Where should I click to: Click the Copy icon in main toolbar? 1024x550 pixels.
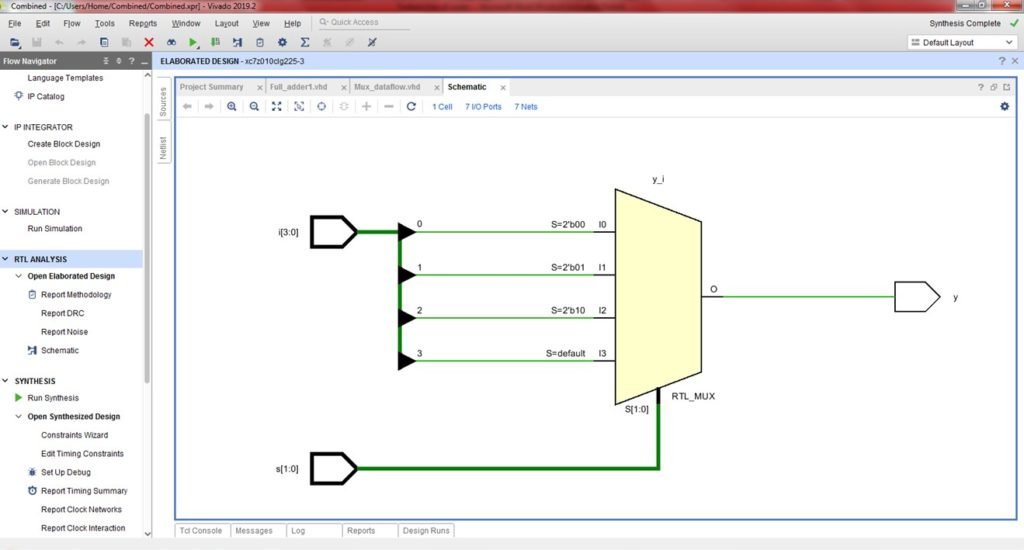tap(104, 42)
